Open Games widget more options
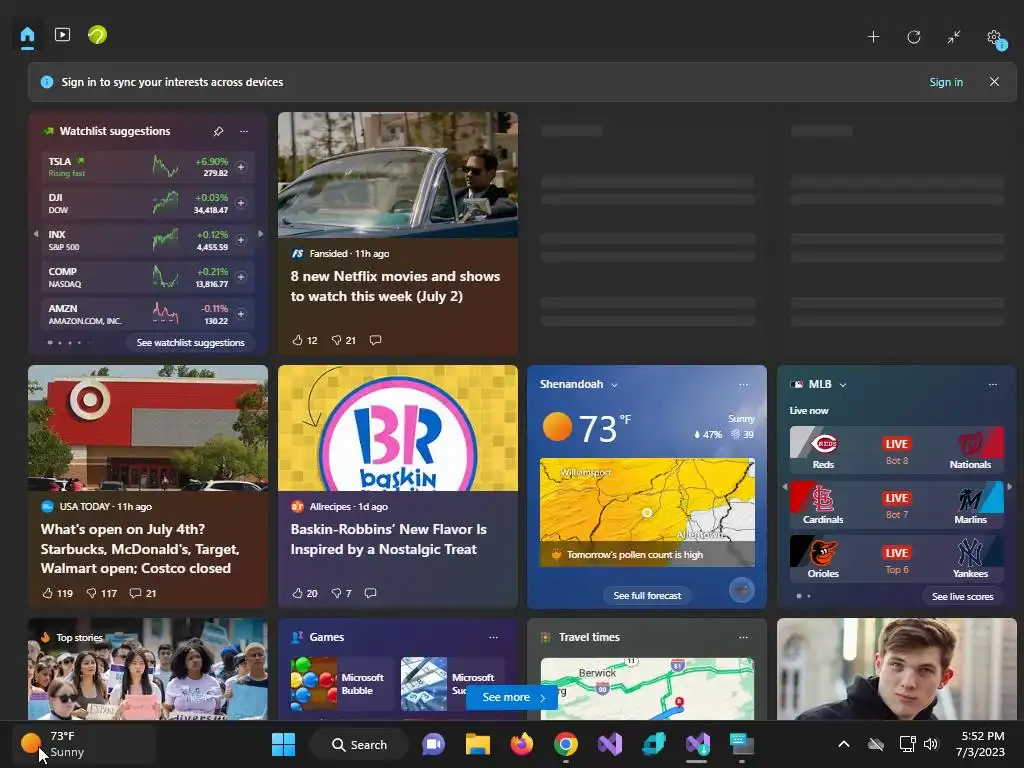 pyautogui.click(x=493, y=637)
